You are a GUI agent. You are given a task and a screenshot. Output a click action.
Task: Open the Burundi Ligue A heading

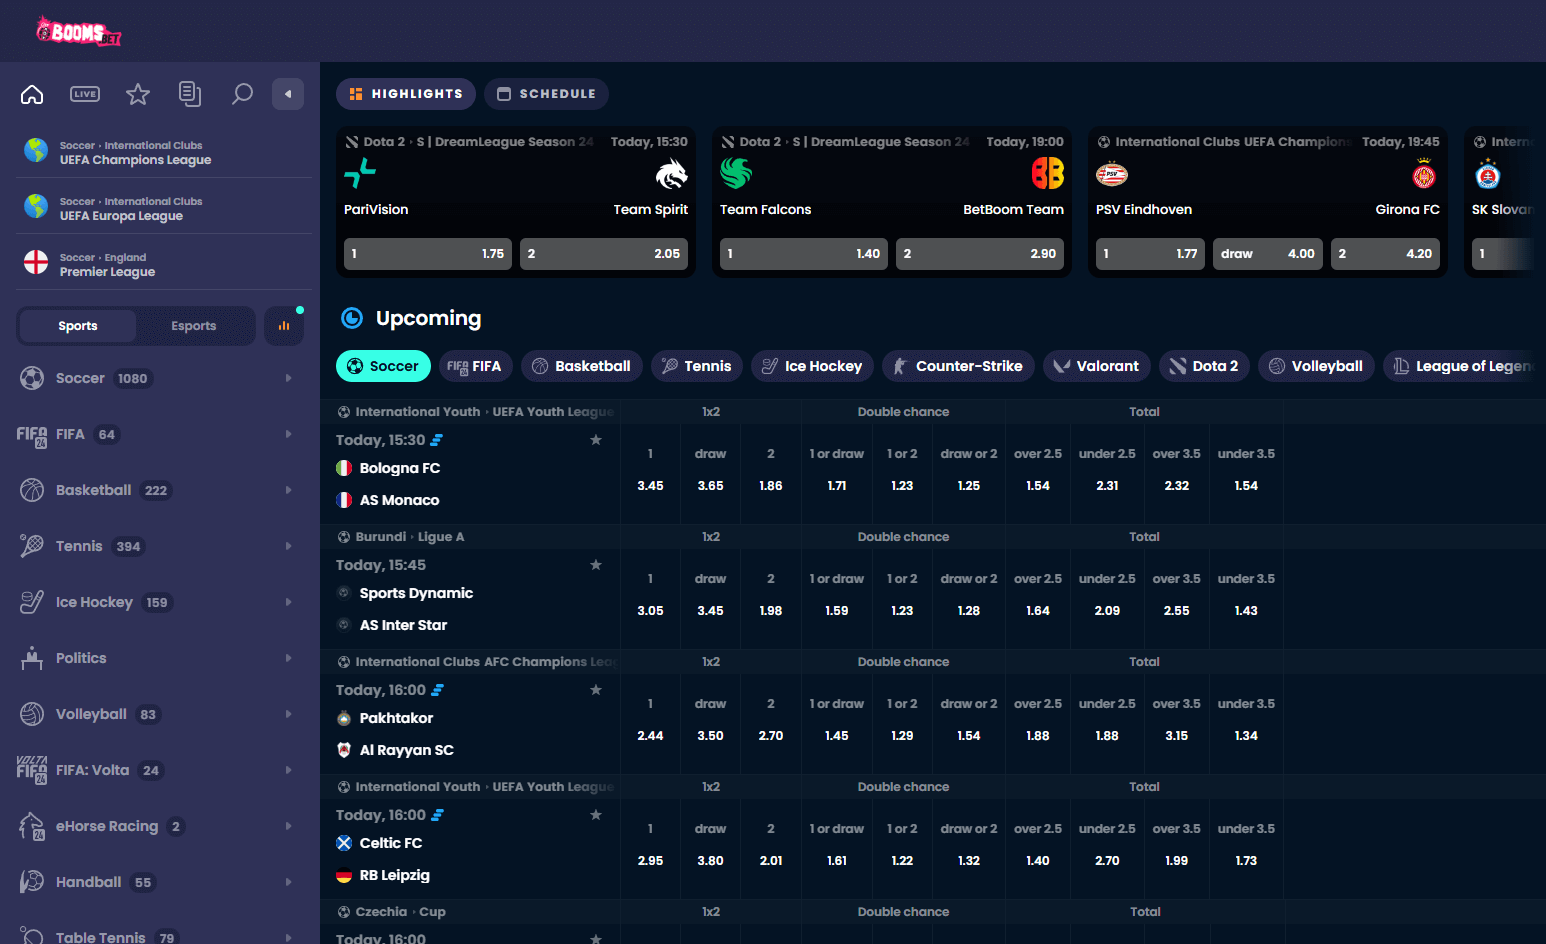pos(410,537)
